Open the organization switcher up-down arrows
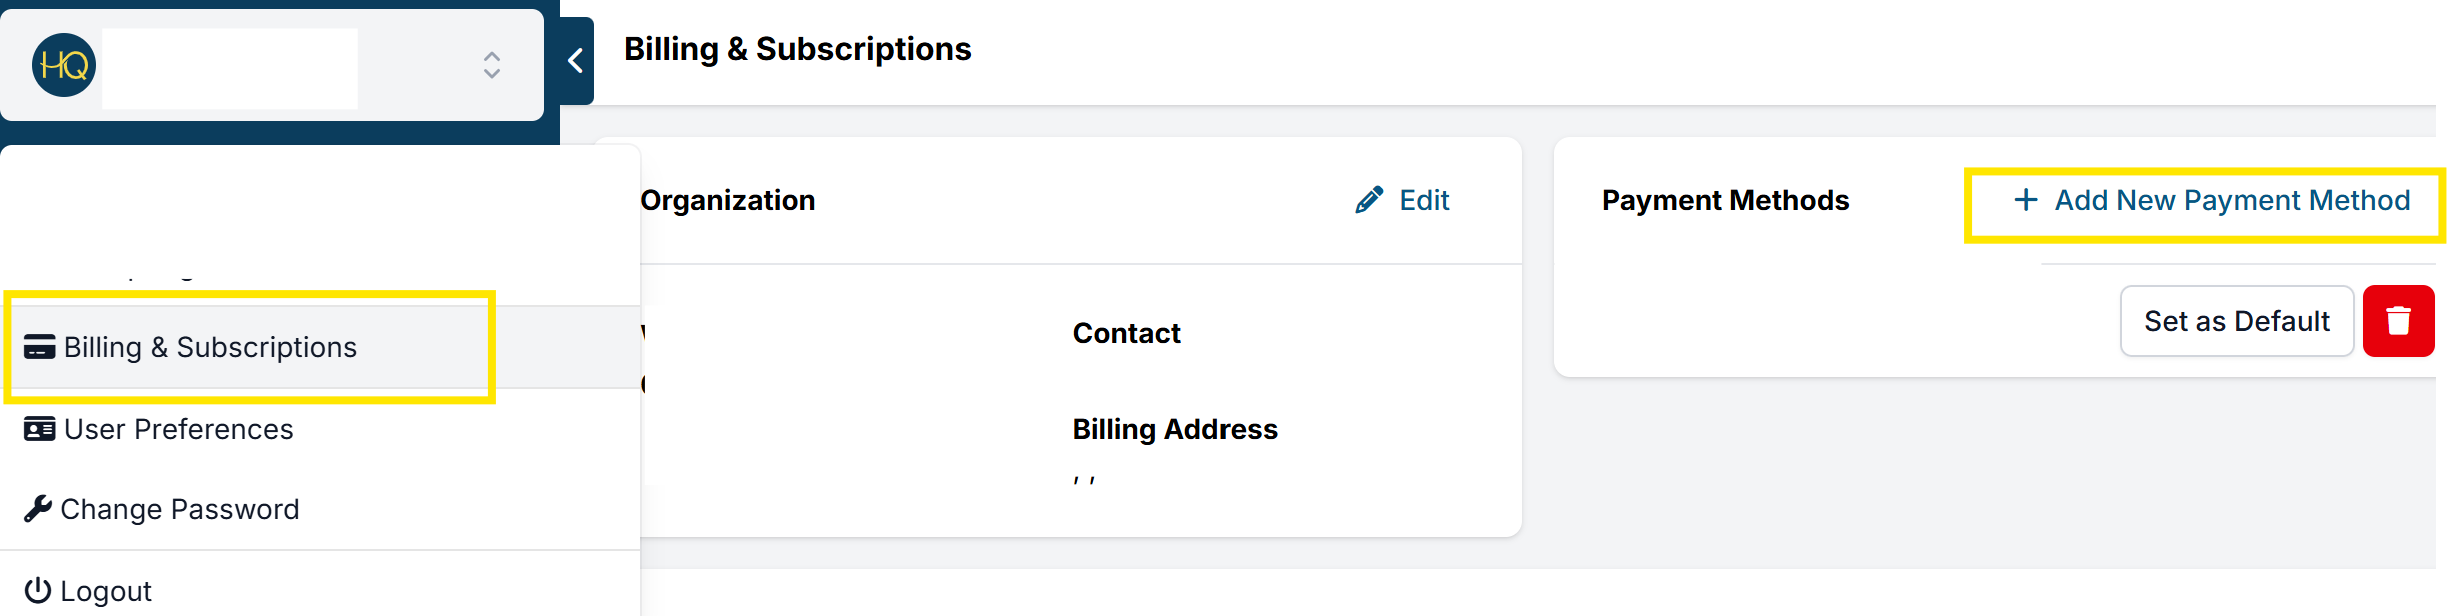The height and width of the screenshot is (616, 2447). pyautogui.click(x=491, y=65)
